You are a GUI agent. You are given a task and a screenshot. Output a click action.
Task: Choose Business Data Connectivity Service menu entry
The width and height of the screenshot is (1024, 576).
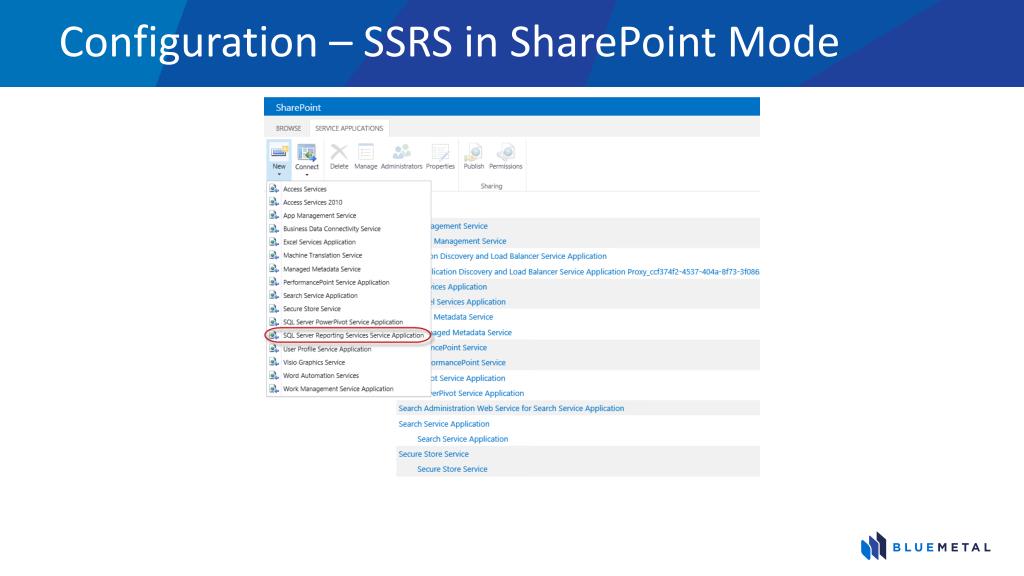(332, 229)
